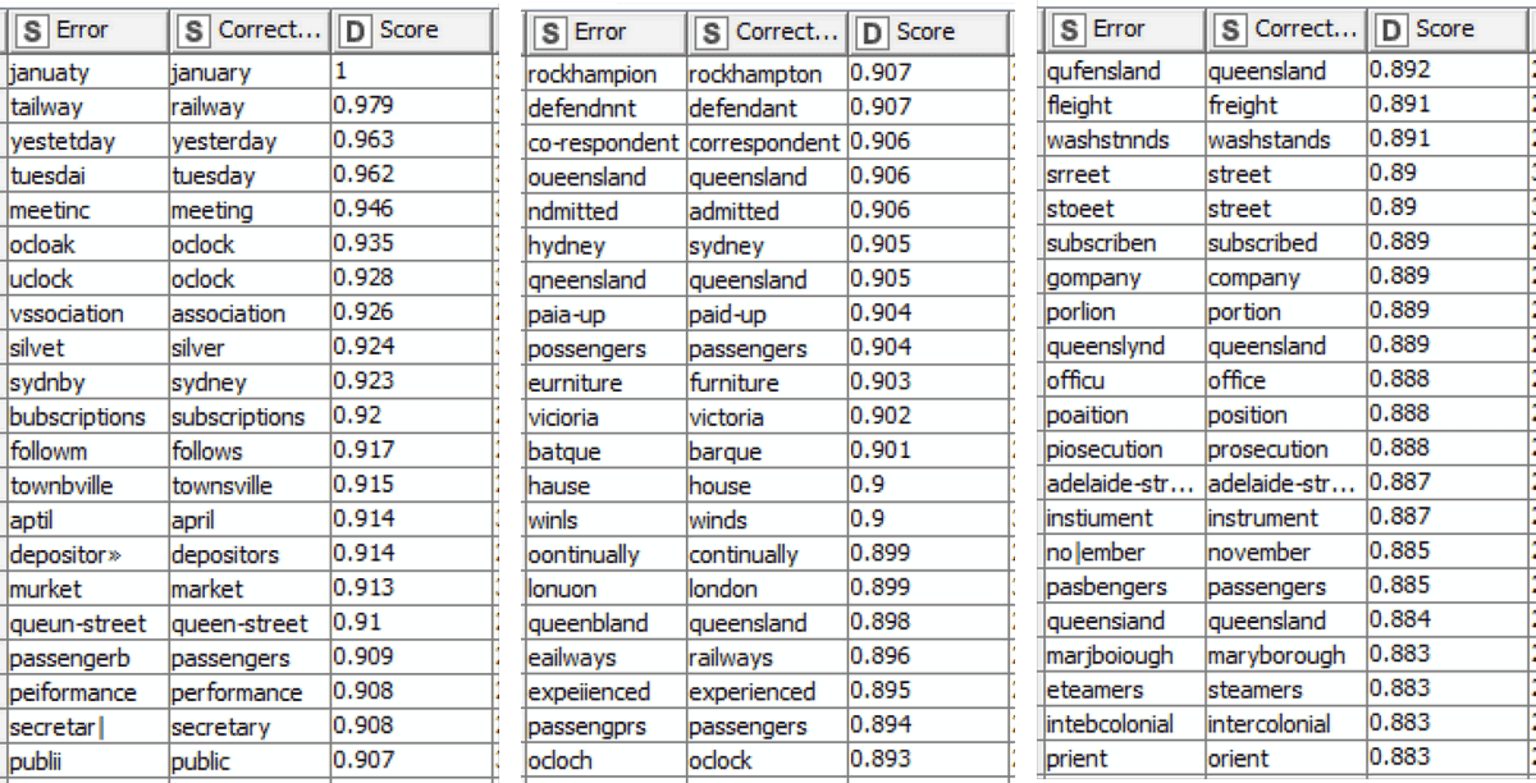Screen dimensions: 1536x783
Task: Select the 'qneensland' error entry
Action: (605, 280)
